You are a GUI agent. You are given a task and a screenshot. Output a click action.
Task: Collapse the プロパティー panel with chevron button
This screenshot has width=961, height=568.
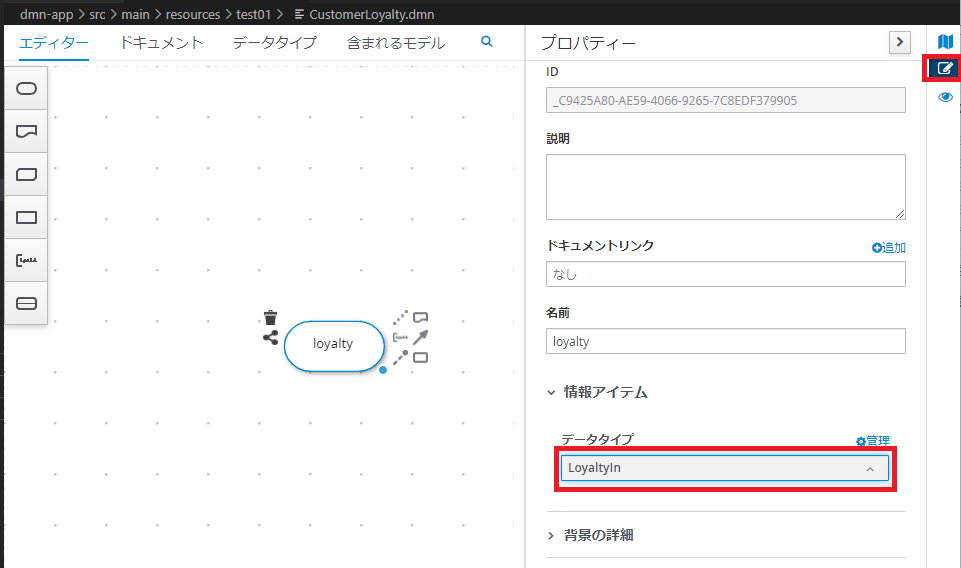900,42
